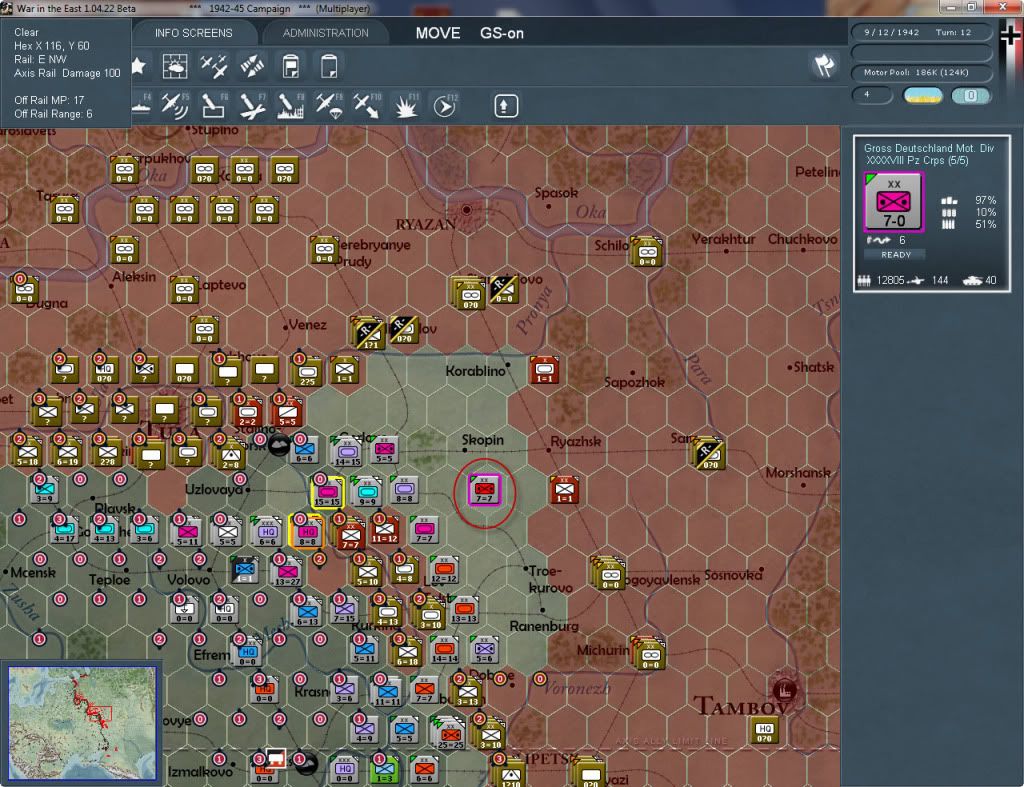Select the F8 bomb city mode icon
Screen dimensions: 1024x787
point(291,106)
